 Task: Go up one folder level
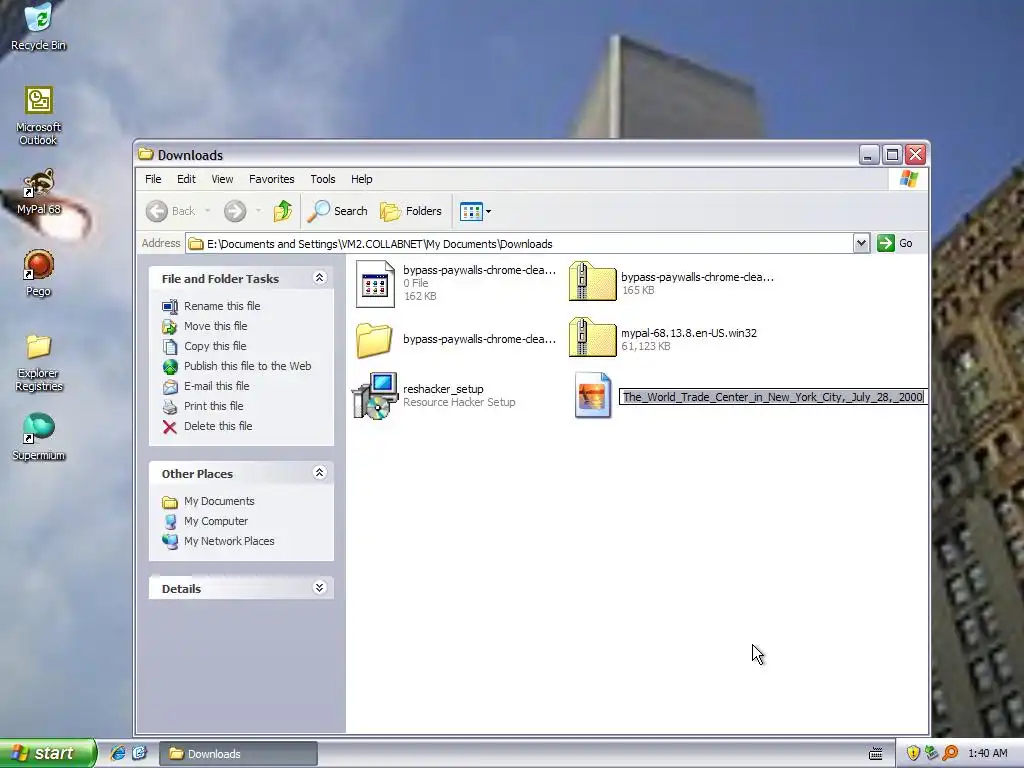(282, 211)
